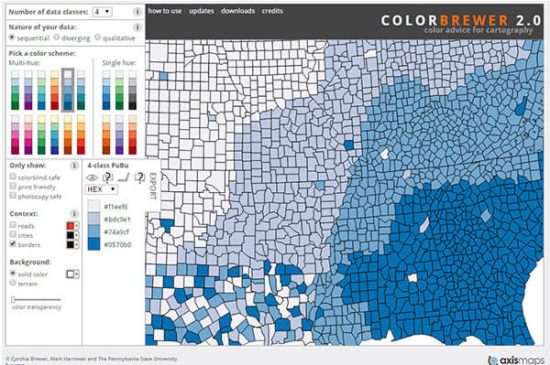This screenshot has height=365, width=550.
Task: Open the axismaps logo in the footer
Action: coord(516,360)
